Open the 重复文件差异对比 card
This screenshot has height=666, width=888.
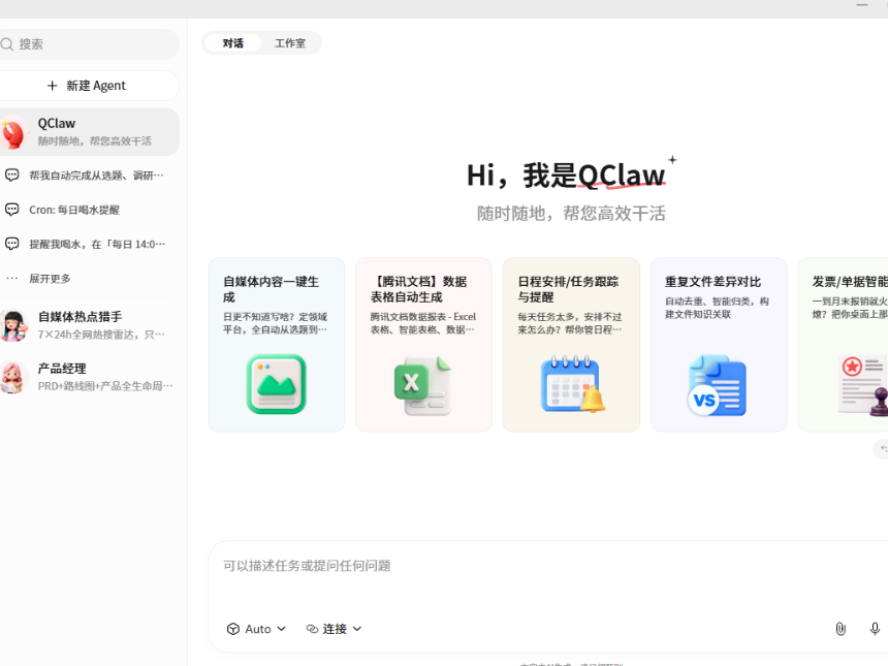pyautogui.click(x=719, y=345)
